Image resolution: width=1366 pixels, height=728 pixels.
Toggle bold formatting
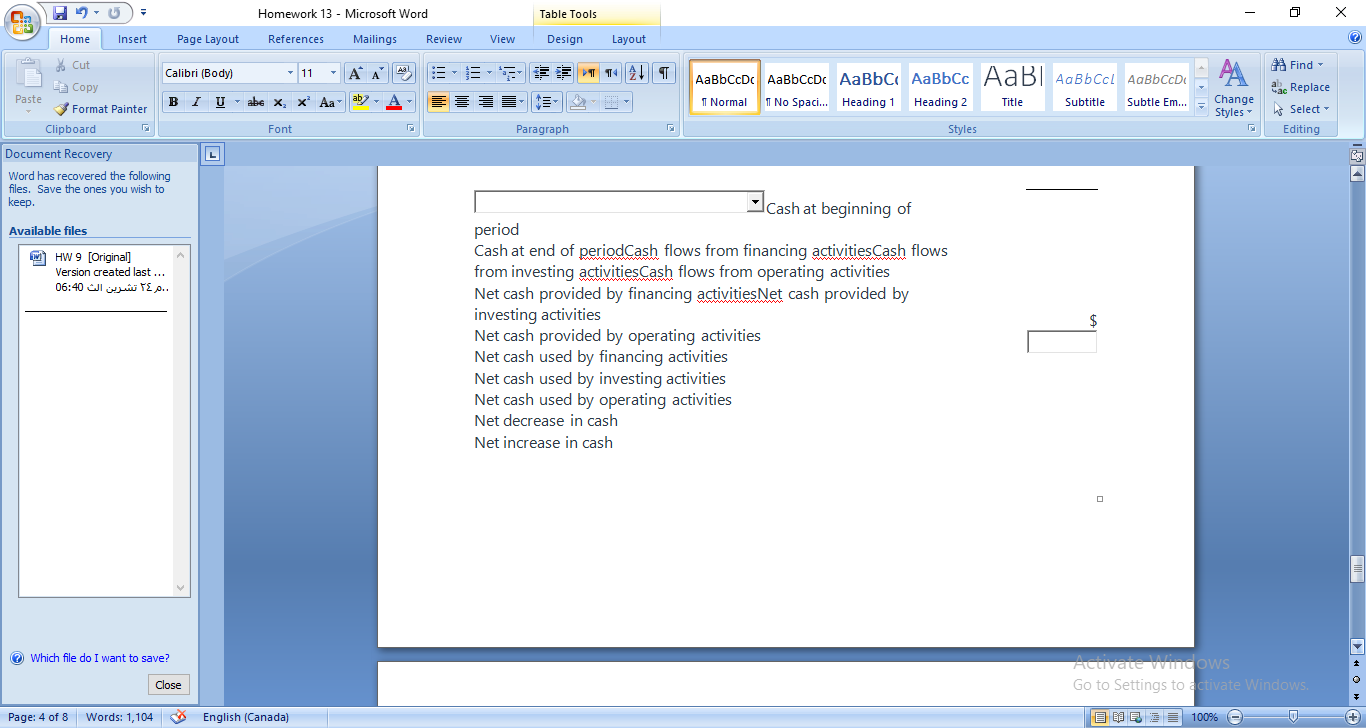[172, 101]
